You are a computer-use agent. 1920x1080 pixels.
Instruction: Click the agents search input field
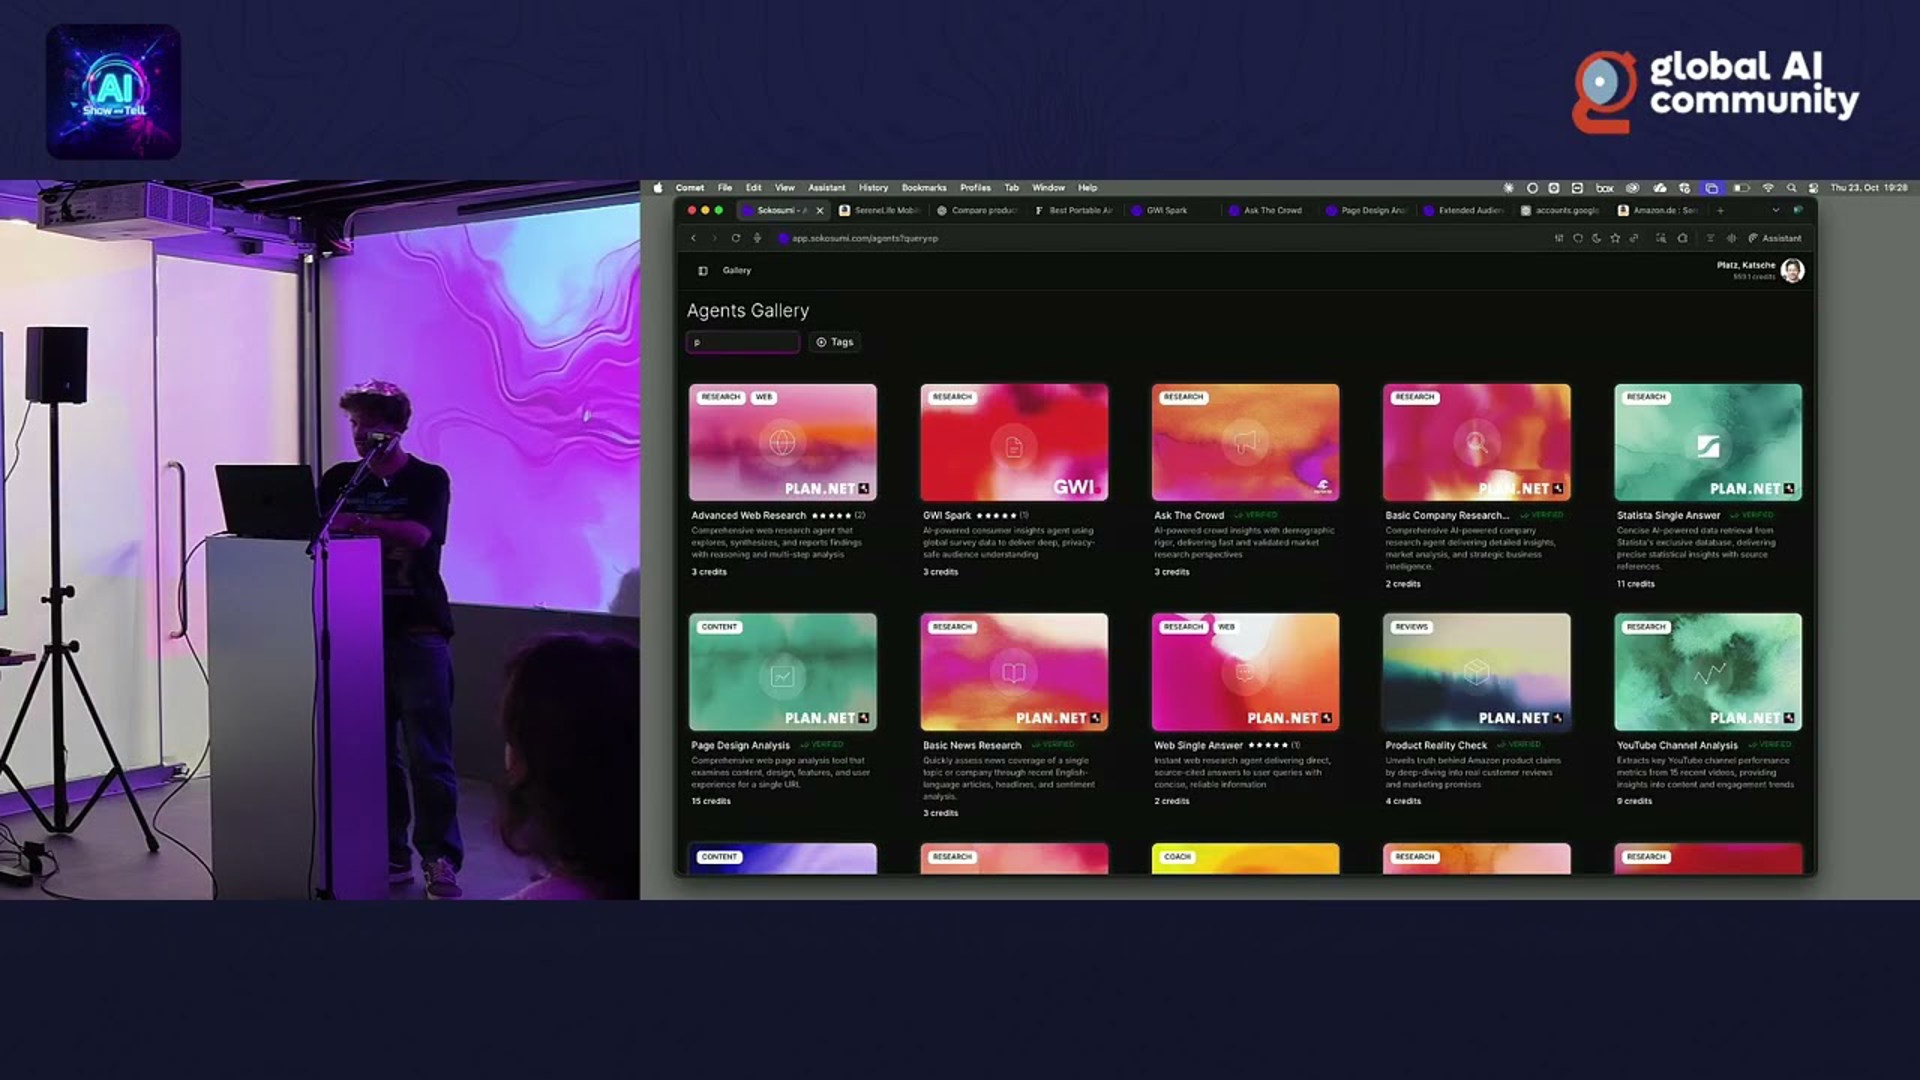coord(743,342)
